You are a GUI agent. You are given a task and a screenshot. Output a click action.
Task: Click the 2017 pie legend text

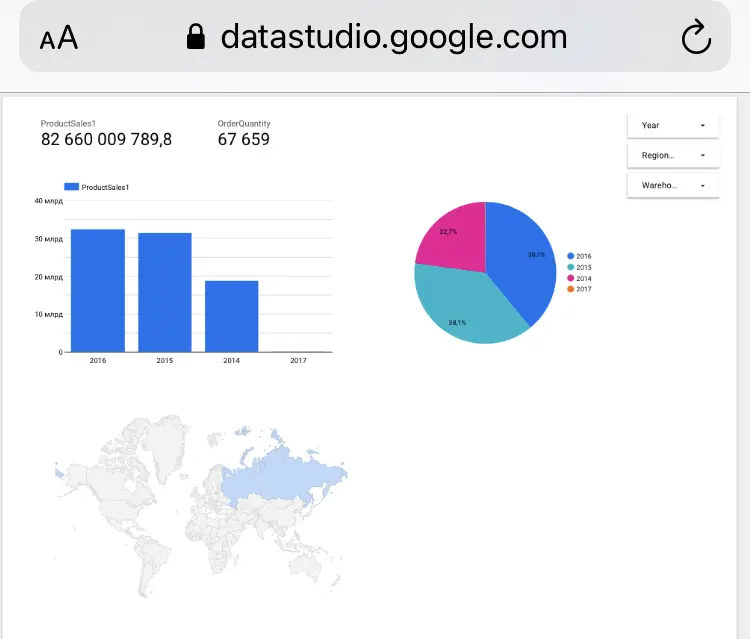(584, 289)
